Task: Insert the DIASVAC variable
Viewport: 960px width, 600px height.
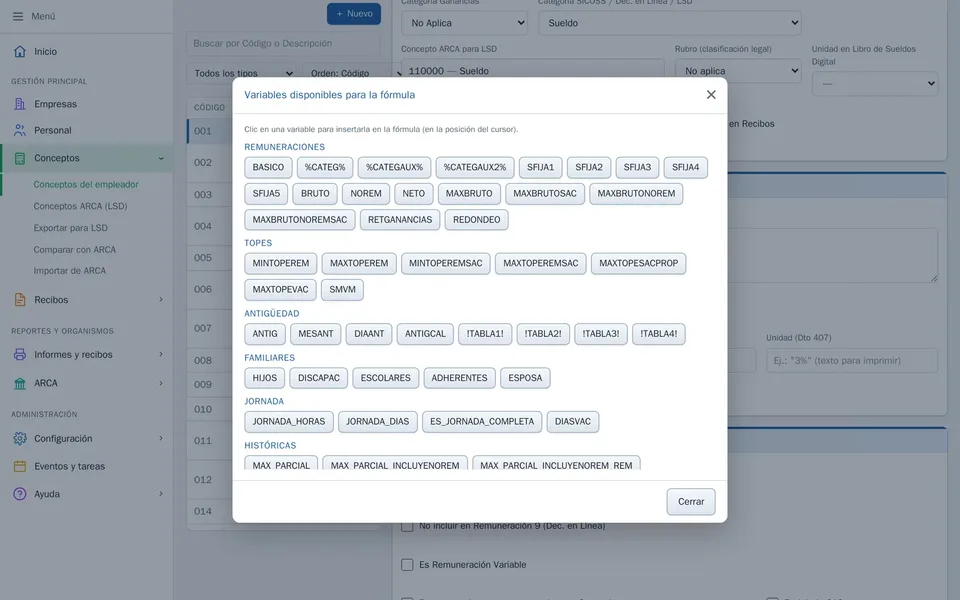Action: (573, 421)
